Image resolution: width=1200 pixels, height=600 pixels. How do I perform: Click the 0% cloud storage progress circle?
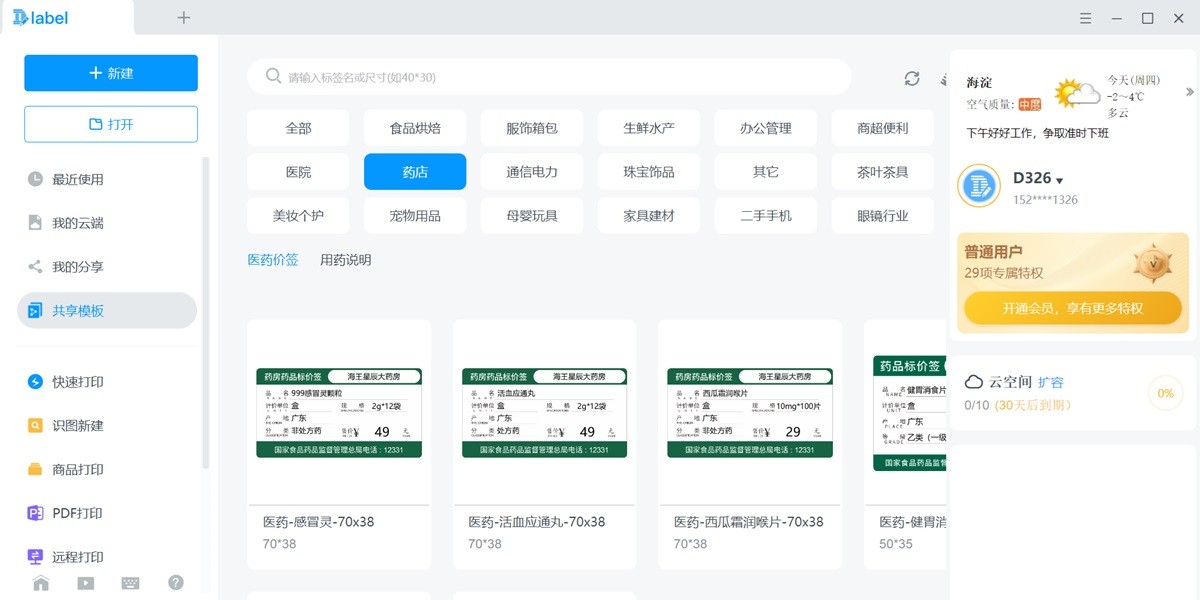tap(1163, 393)
